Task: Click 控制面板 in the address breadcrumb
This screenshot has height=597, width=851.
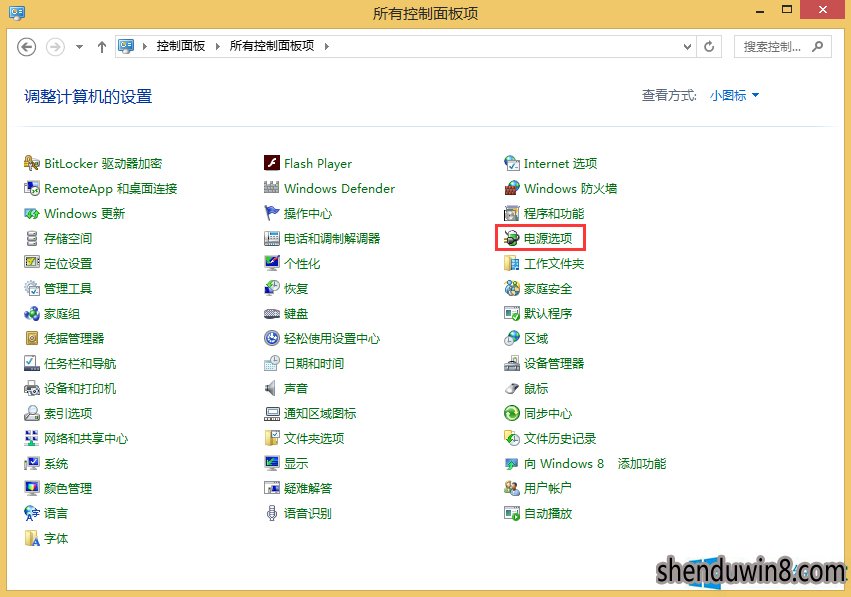Action: point(181,46)
